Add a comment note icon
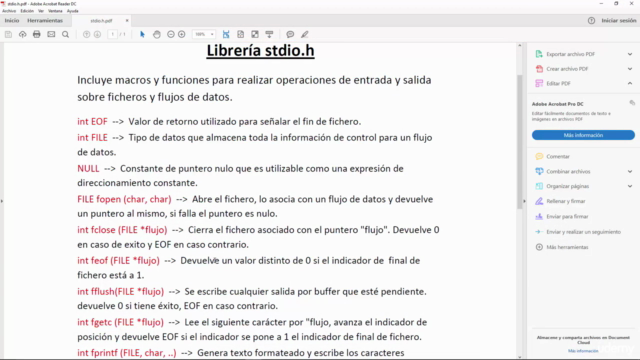Viewport: 640px width, 360px height. pos(290,35)
